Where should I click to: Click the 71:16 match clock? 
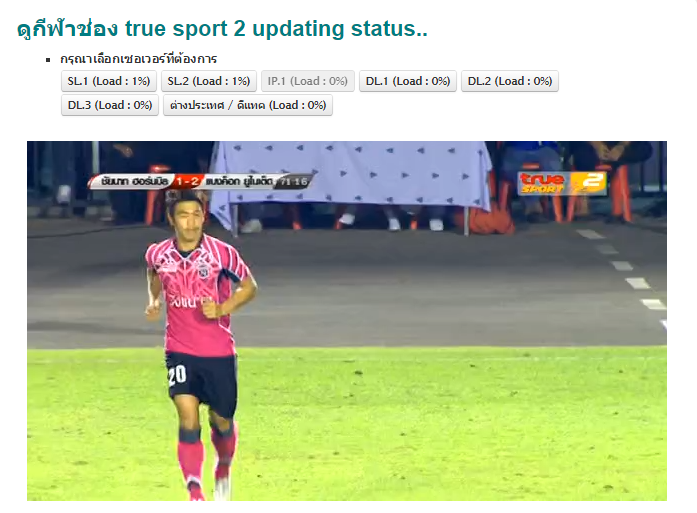pyautogui.click(x=293, y=181)
